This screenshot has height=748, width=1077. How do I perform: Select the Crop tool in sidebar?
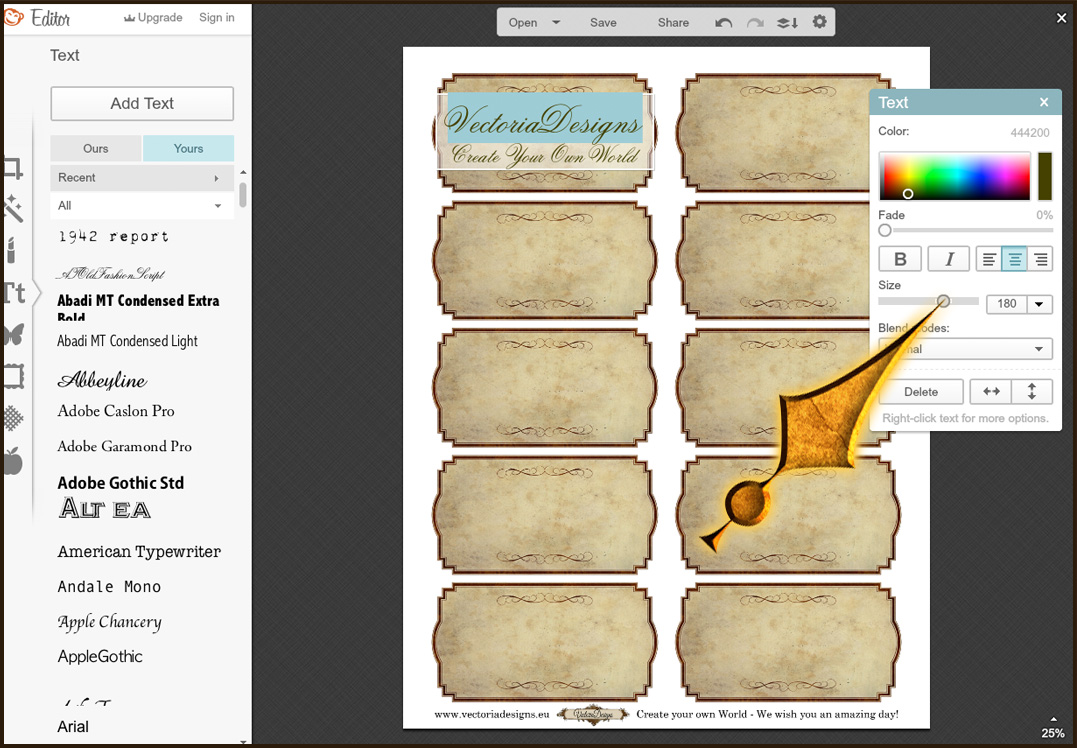tap(13, 168)
